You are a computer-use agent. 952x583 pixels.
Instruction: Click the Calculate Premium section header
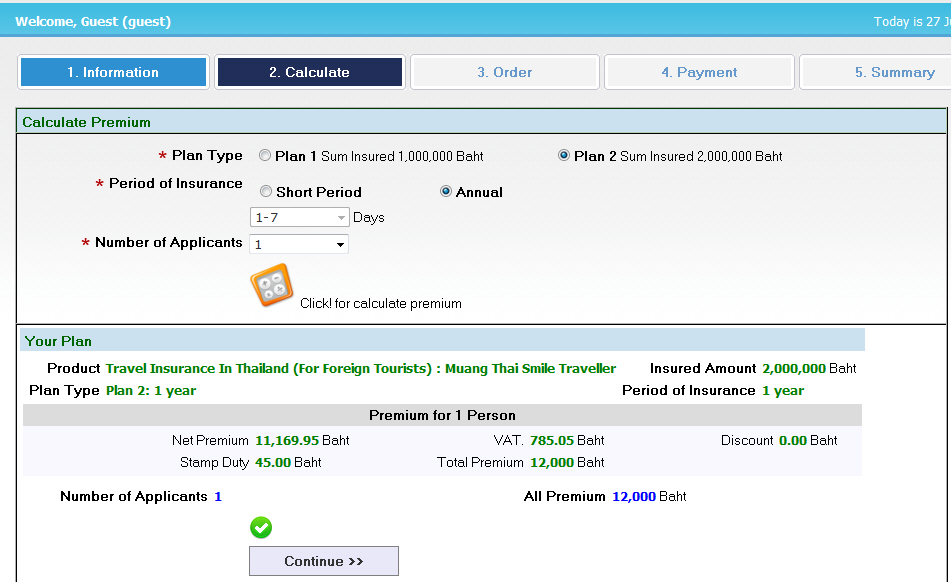(86, 122)
